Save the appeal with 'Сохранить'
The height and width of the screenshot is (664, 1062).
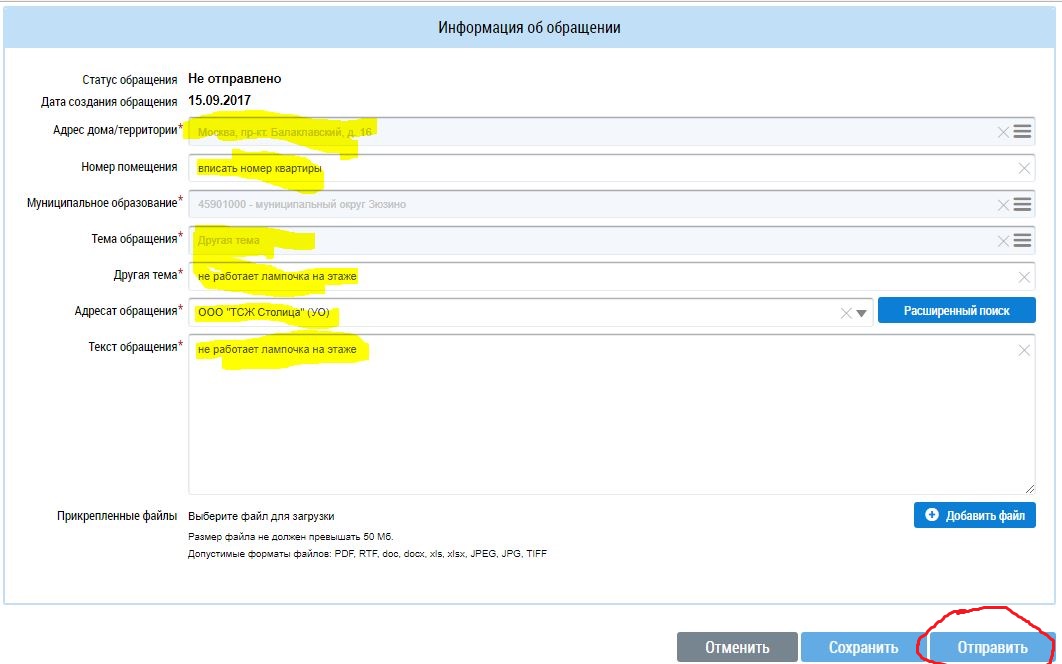pyautogui.click(x=862, y=647)
